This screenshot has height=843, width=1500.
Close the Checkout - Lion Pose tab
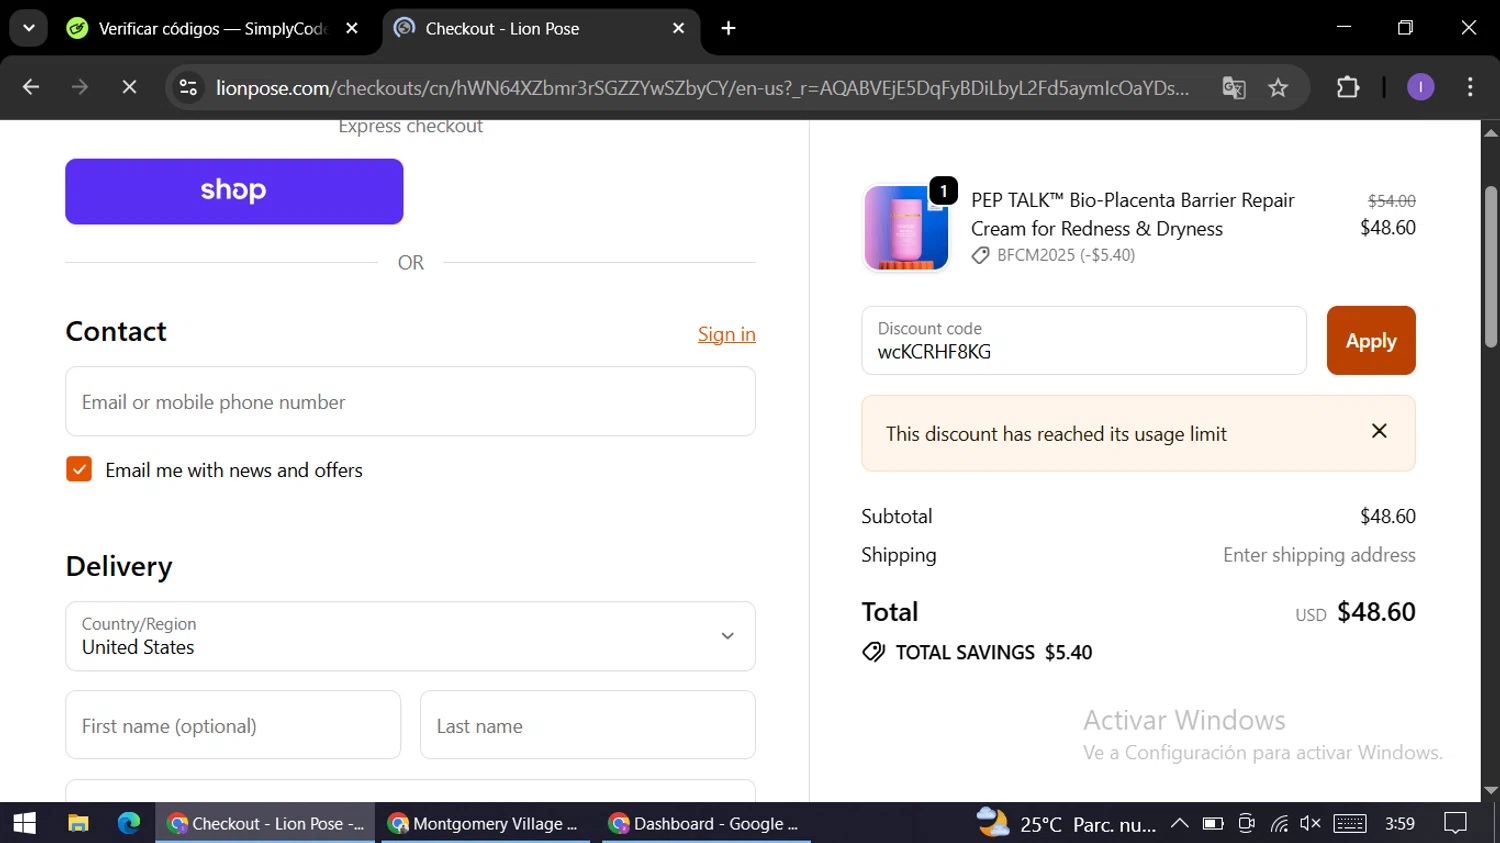tap(678, 28)
